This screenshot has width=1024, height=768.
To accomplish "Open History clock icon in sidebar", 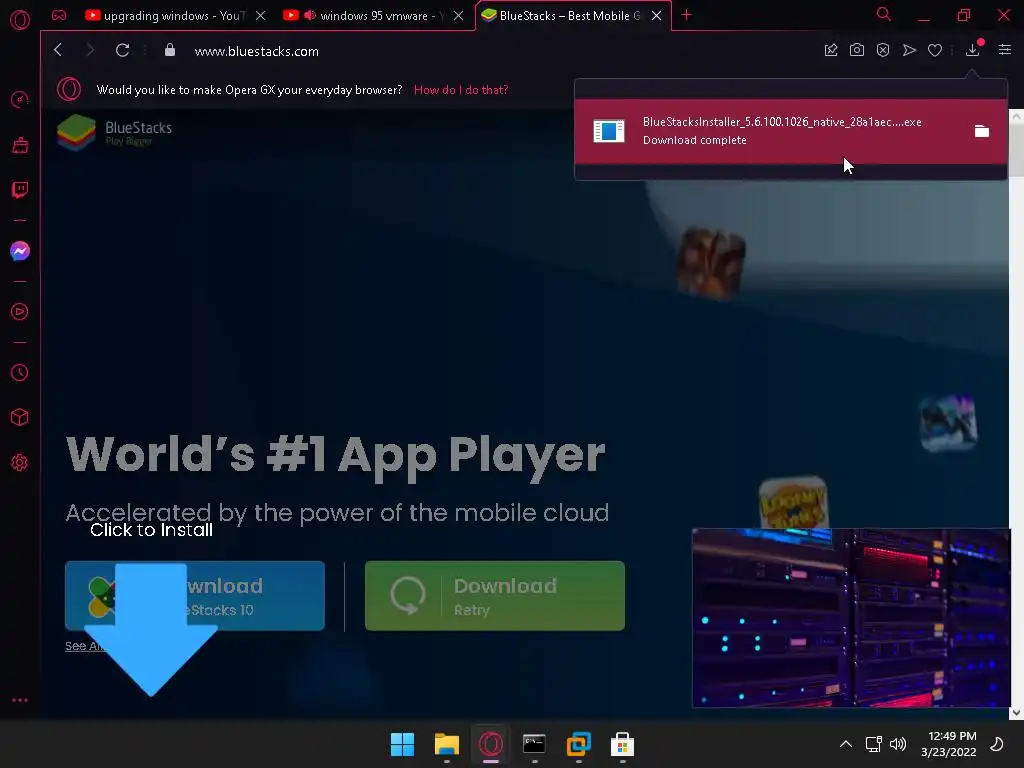I will point(20,372).
